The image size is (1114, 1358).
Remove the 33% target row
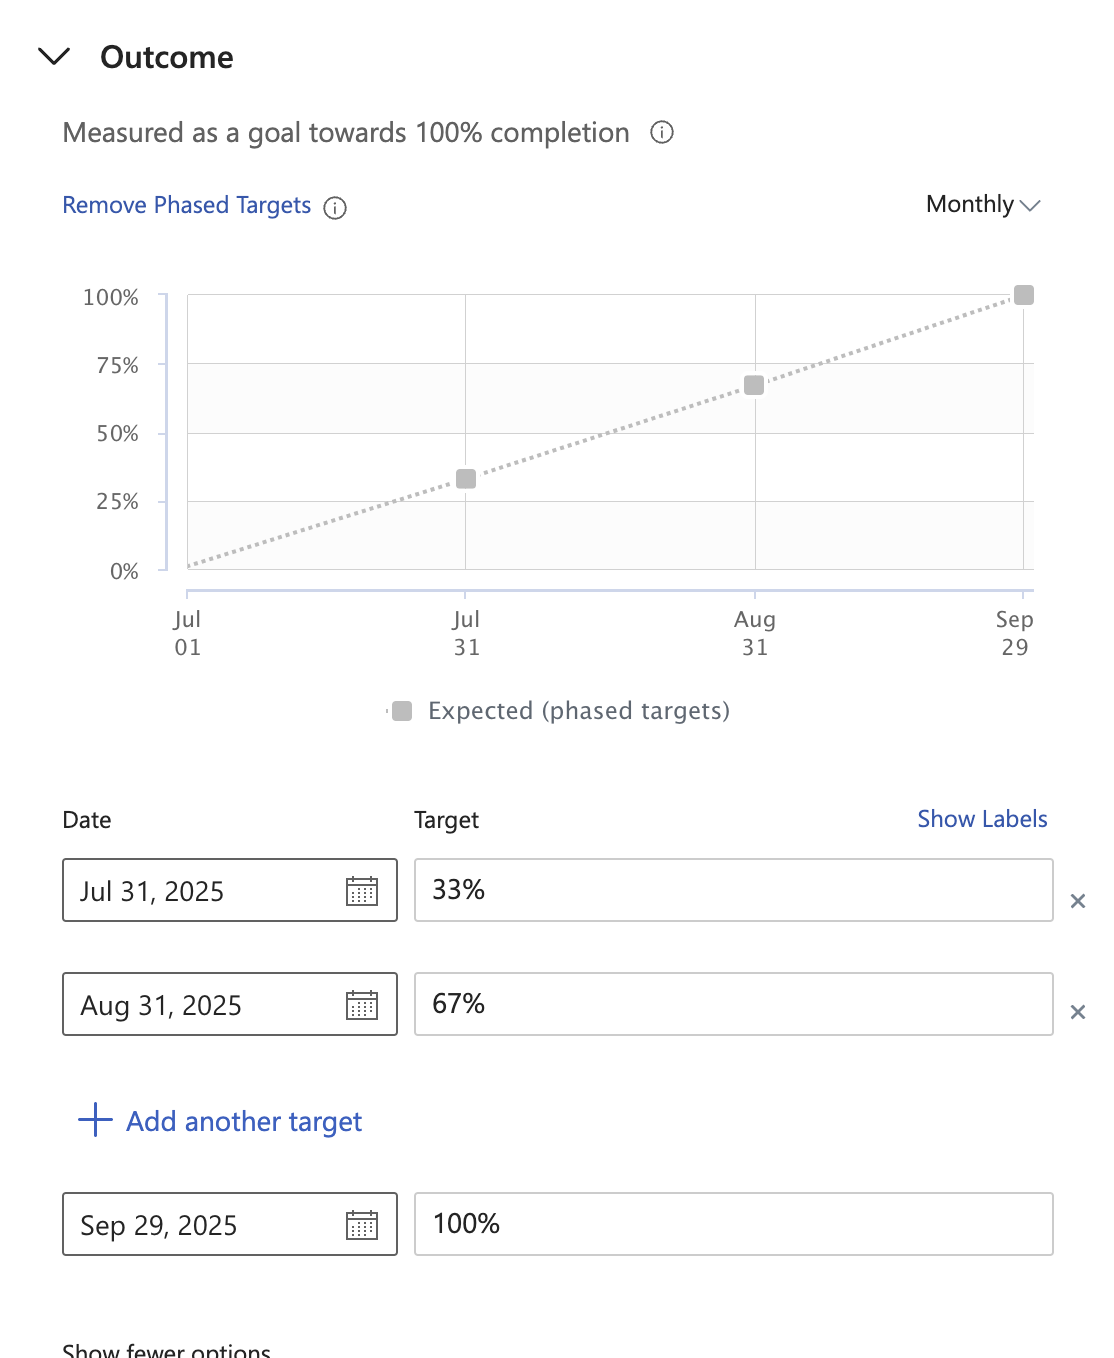1078,900
